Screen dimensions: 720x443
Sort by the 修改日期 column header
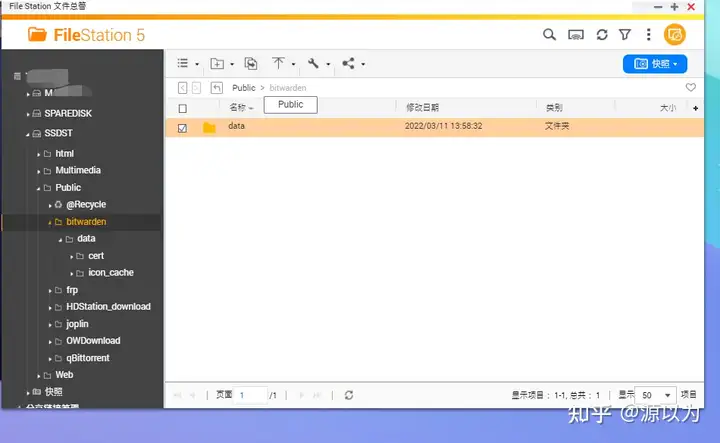(422, 107)
